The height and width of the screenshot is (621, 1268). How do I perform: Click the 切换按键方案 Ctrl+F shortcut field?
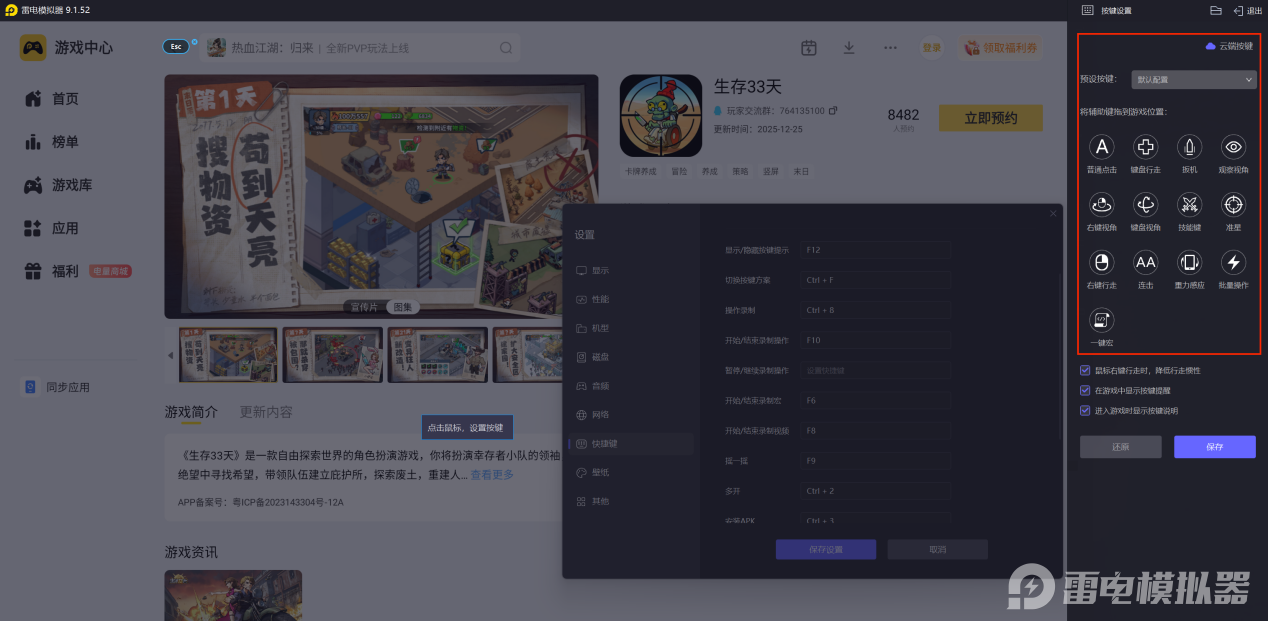pyautogui.click(x=875, y=280)
